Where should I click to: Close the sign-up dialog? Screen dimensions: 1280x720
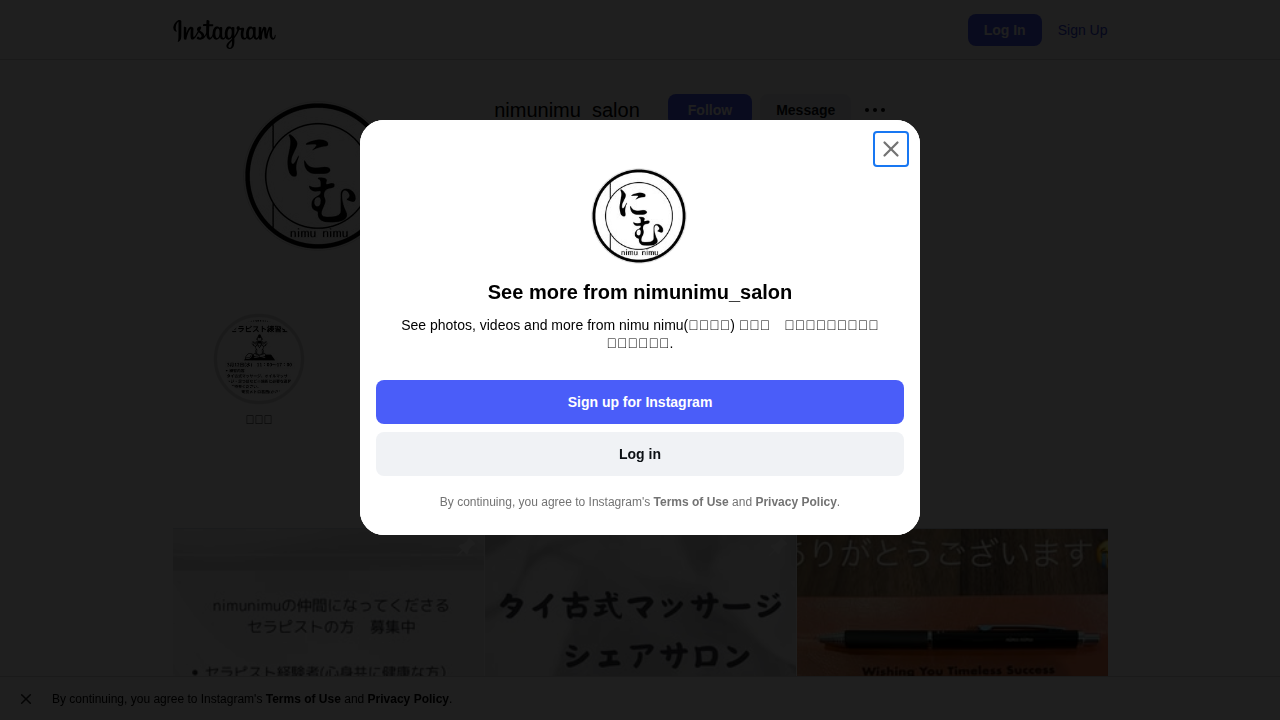click(x=891, y=149)
